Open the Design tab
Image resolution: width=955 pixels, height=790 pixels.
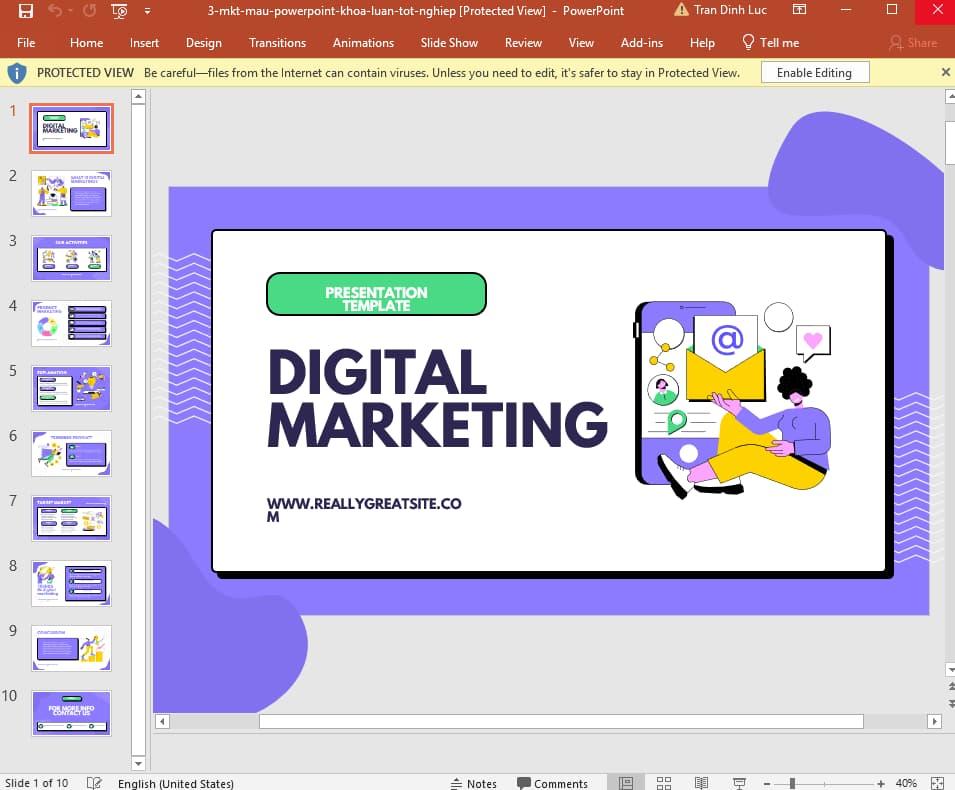pos(203,43)
